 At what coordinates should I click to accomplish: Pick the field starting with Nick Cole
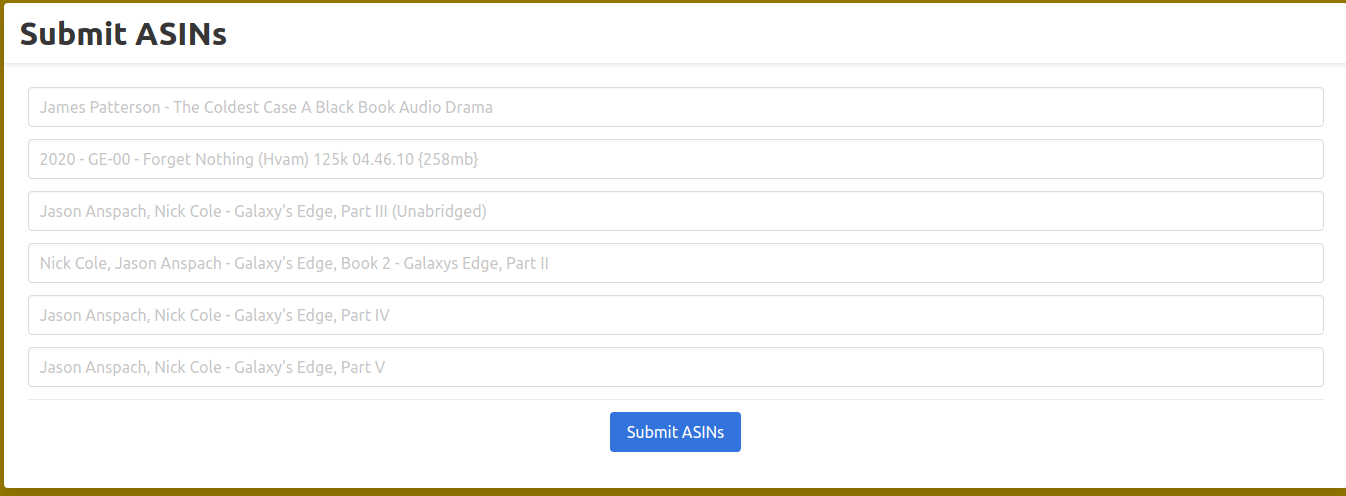676,263
